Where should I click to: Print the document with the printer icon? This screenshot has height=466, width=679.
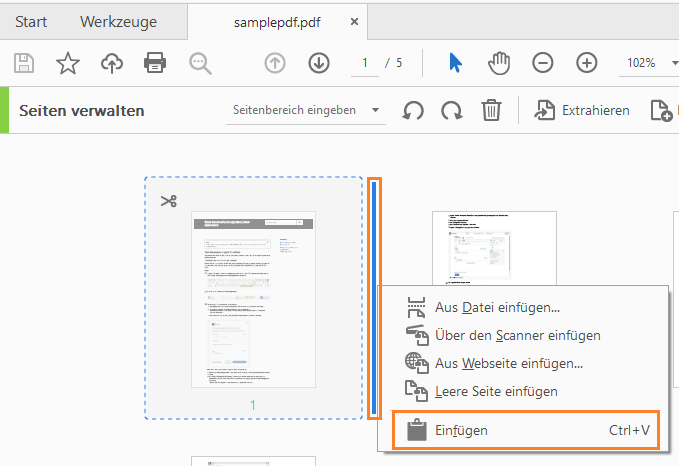coord(155,63)
